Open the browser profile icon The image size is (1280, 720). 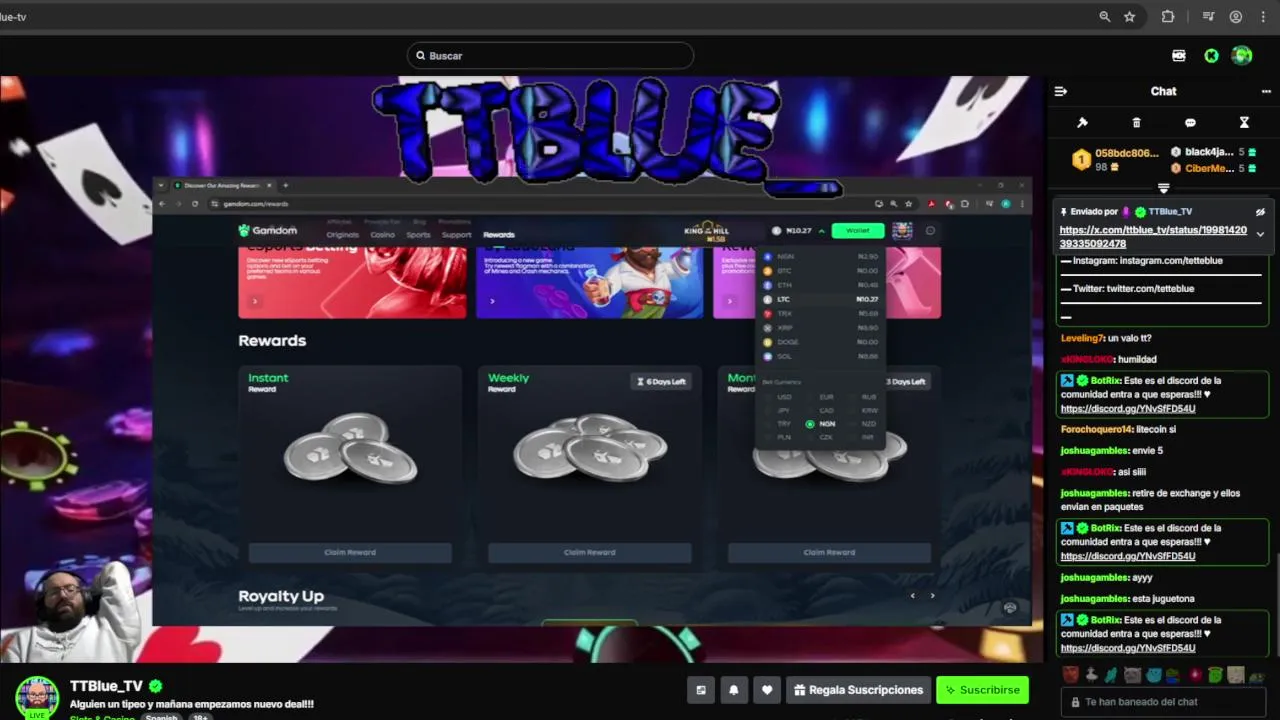[1236, 16]
